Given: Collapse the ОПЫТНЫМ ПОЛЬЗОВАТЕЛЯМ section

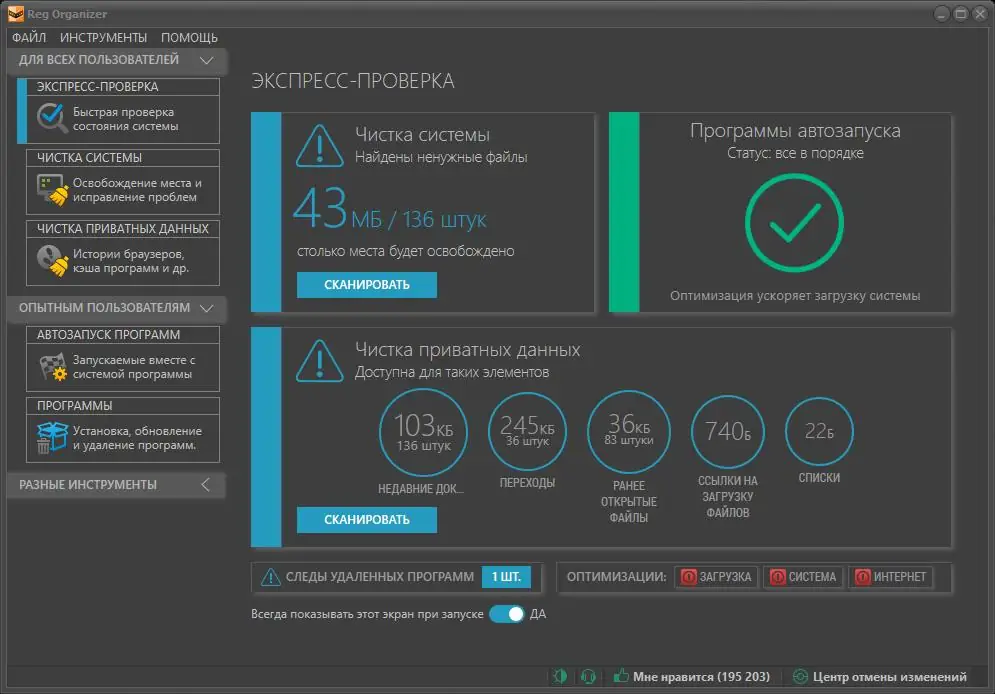Looking at the screenshot, I should 207,309.
